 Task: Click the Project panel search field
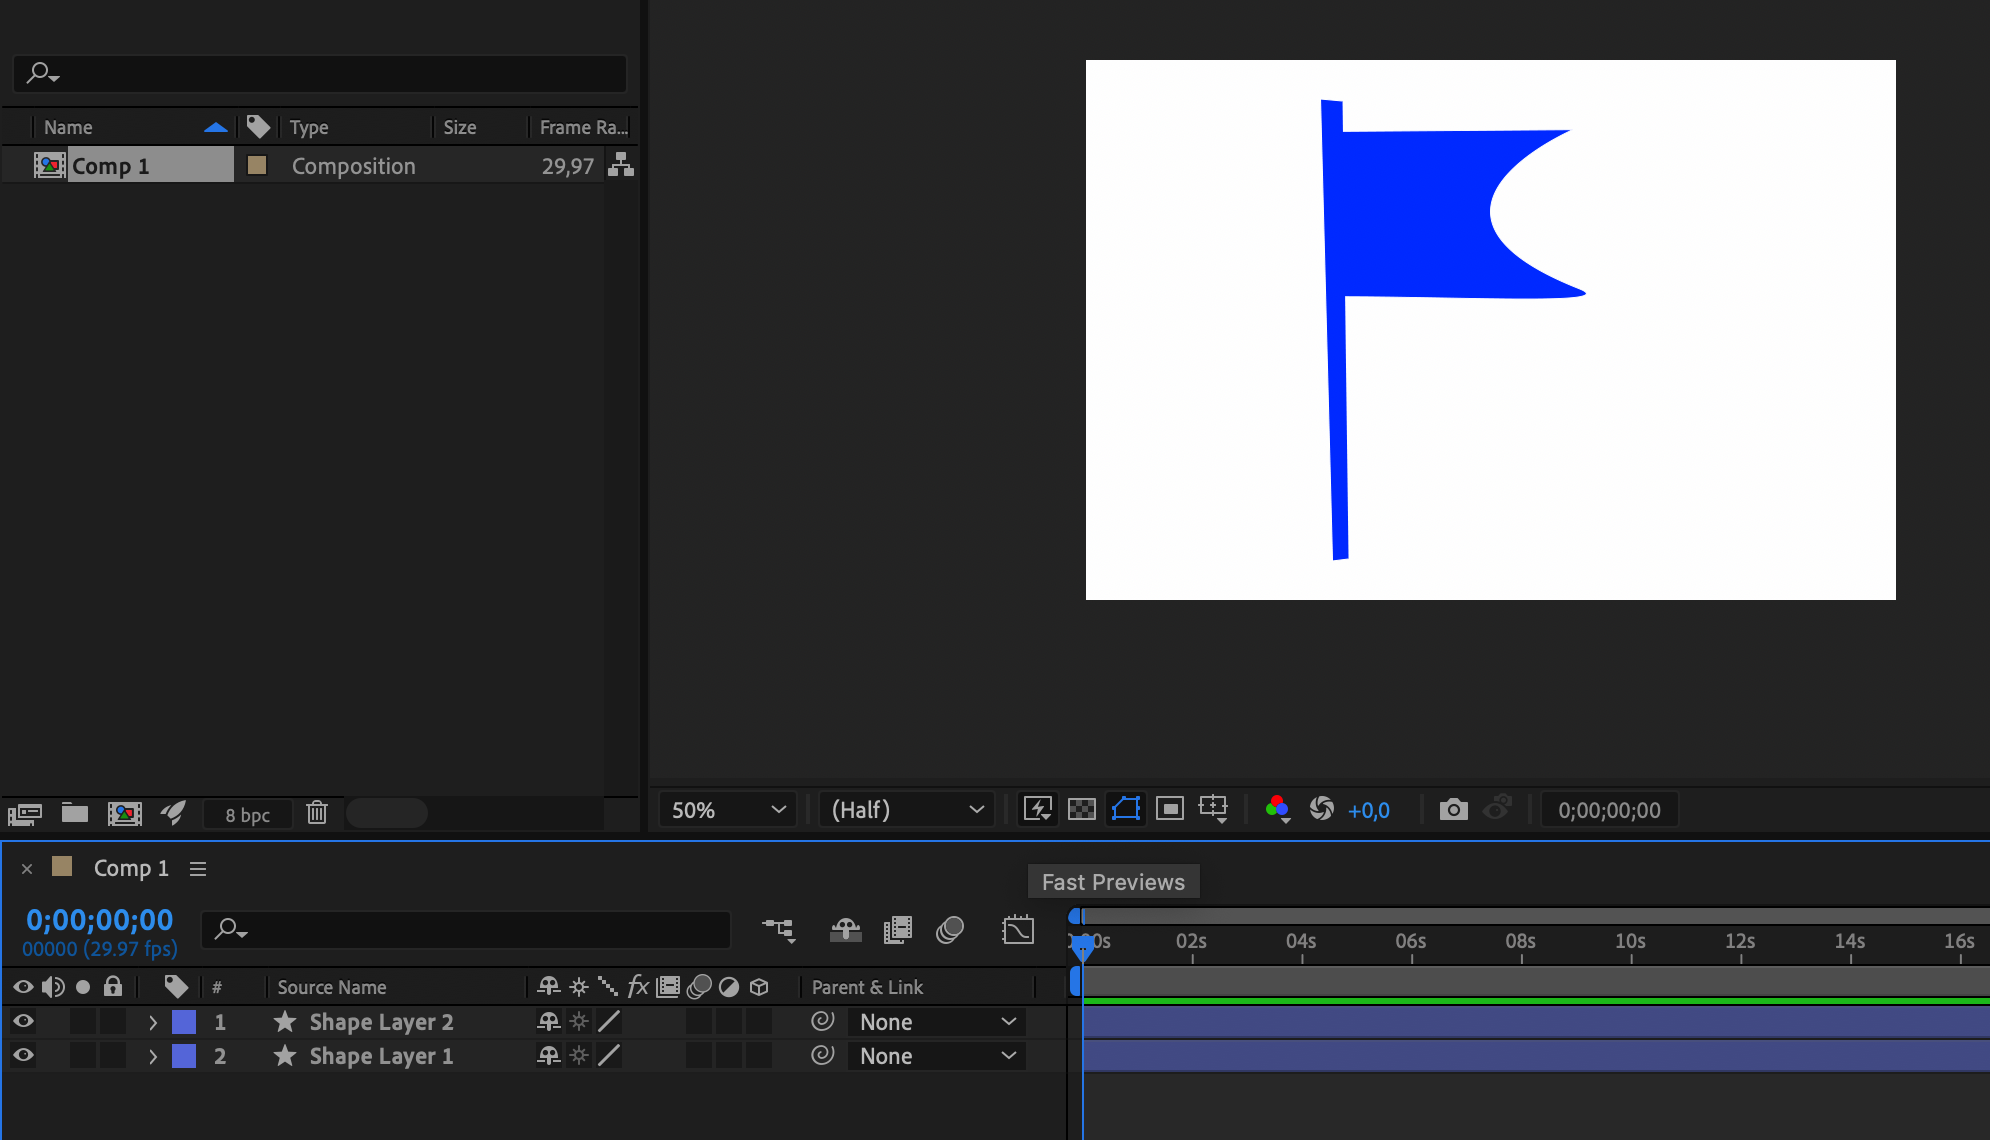[x=320, y=73]
